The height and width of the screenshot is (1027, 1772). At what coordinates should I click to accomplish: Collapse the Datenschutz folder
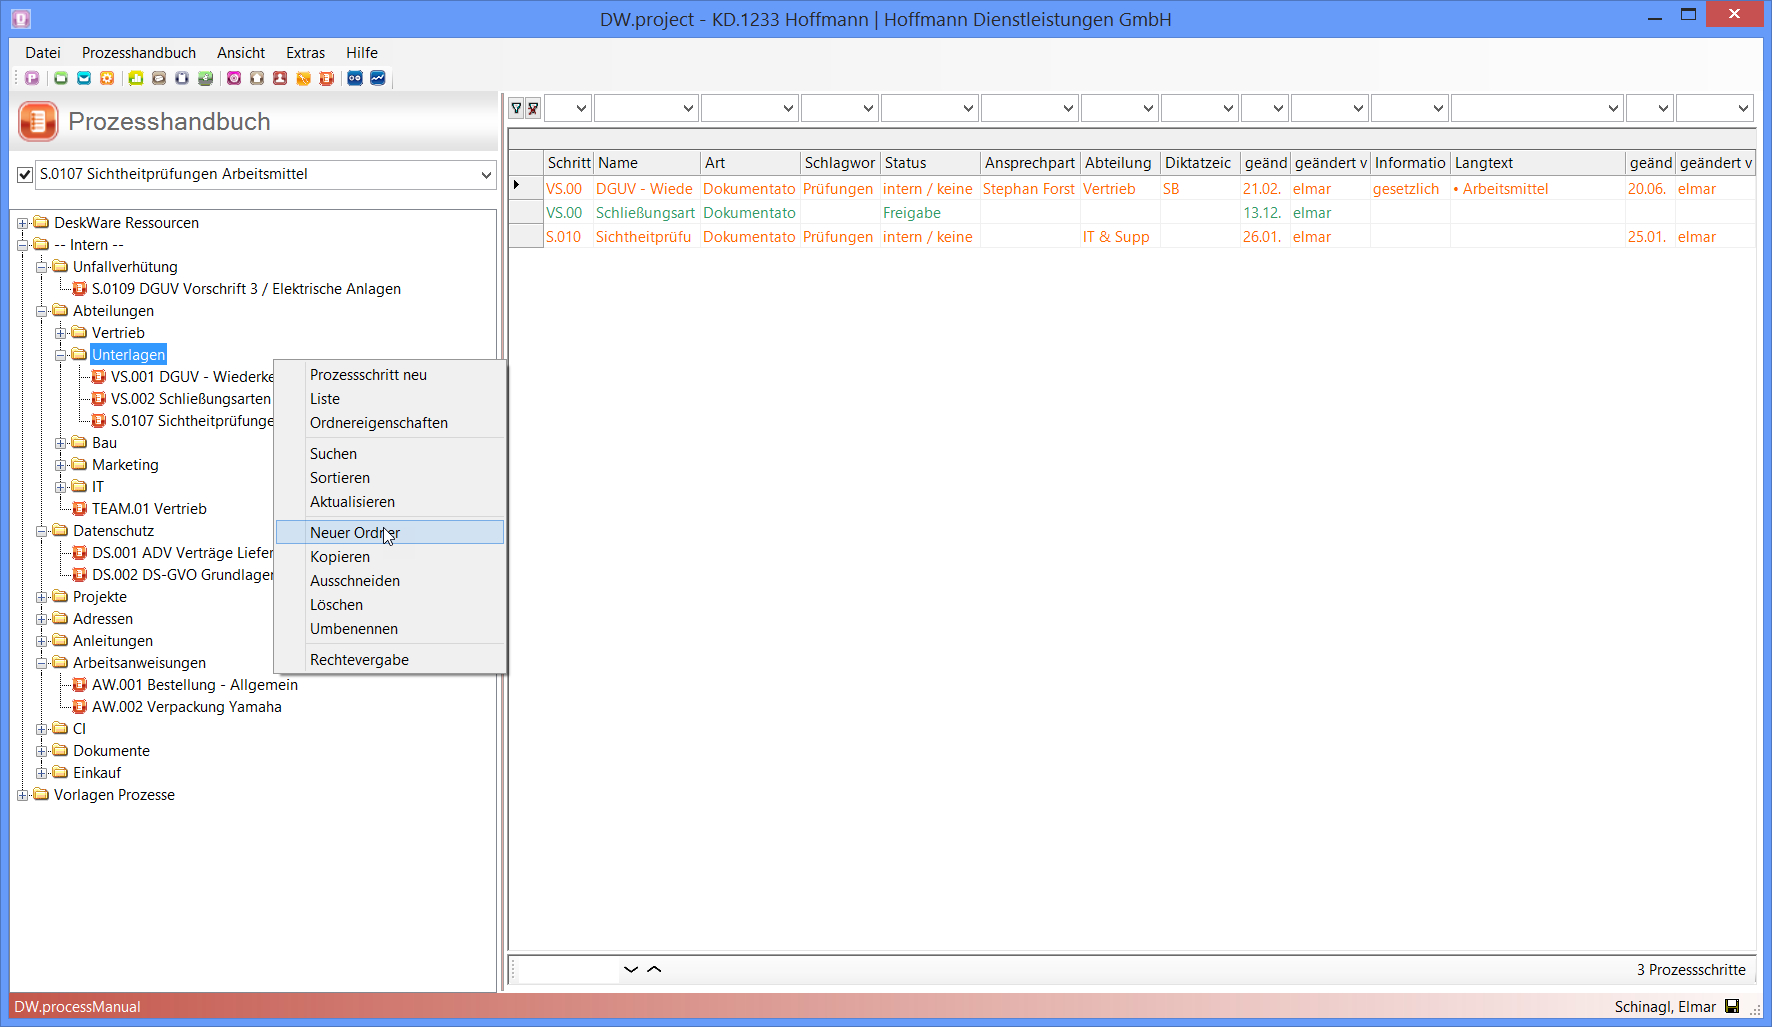[42, 531]
